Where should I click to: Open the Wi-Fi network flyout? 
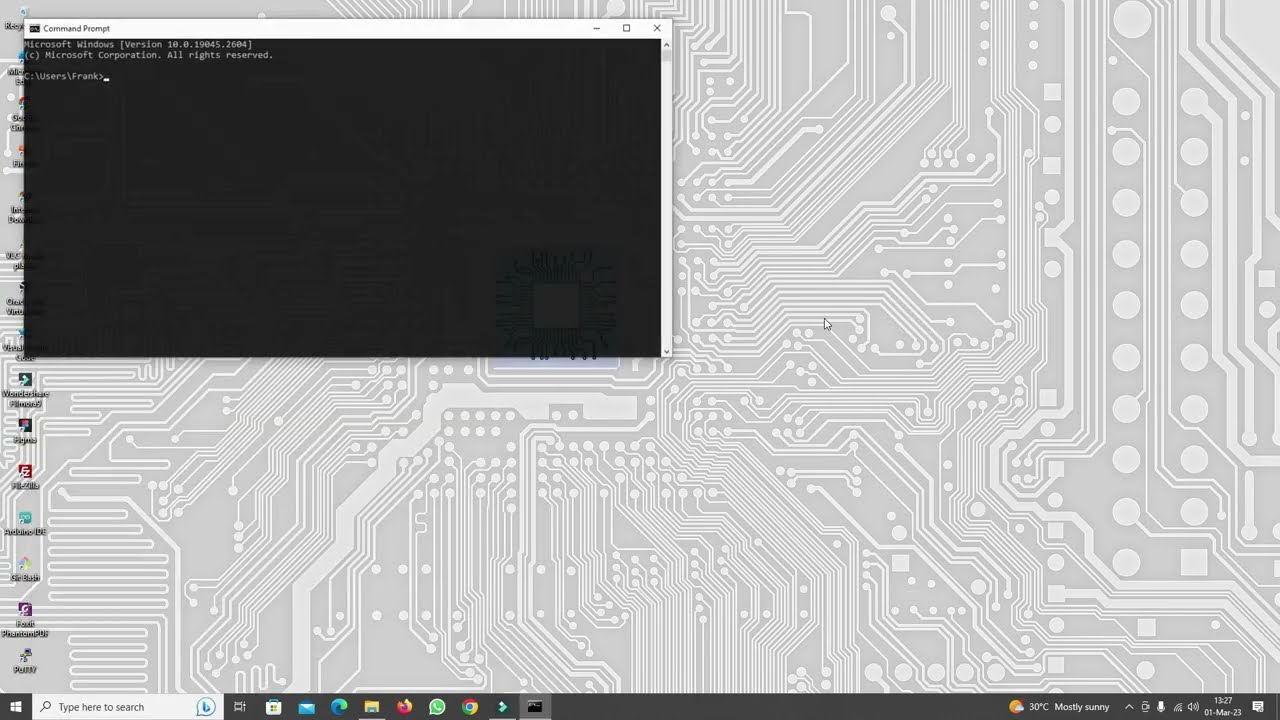point(1177,707)
